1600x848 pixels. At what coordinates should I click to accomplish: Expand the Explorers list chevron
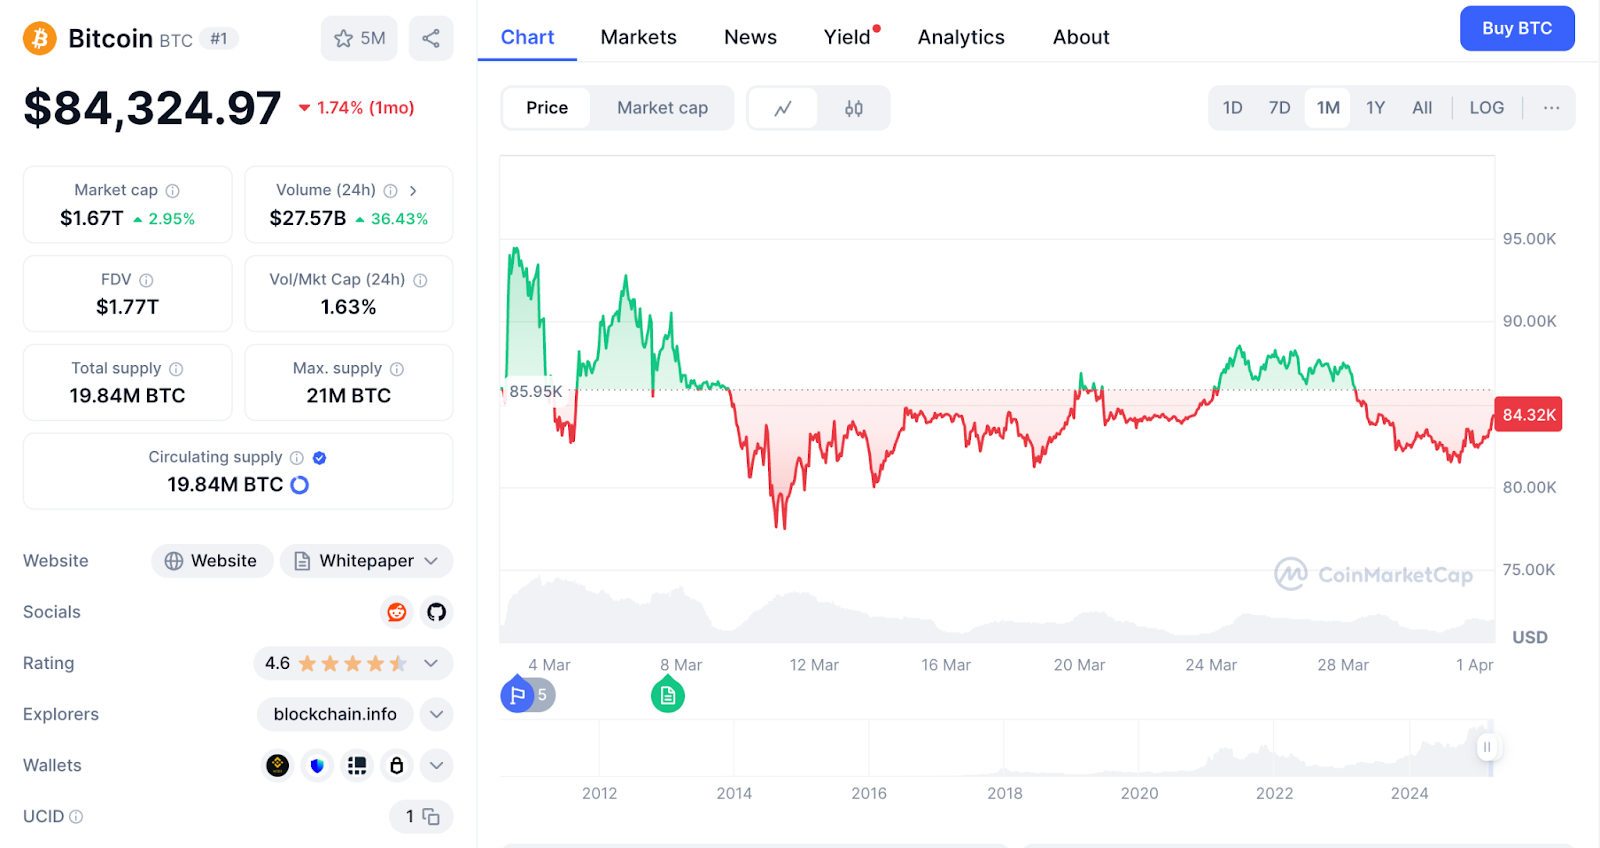(x=436, y=714)
